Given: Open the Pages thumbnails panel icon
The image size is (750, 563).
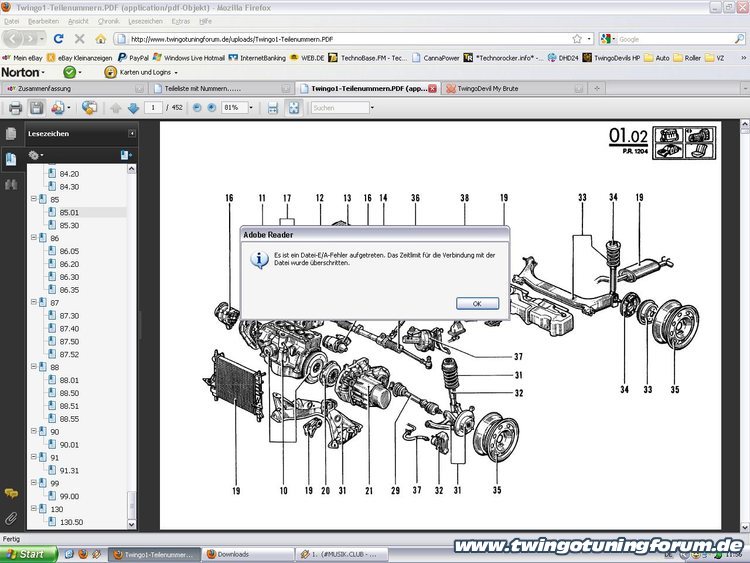Looking at the screenshot, I should 11,134.
